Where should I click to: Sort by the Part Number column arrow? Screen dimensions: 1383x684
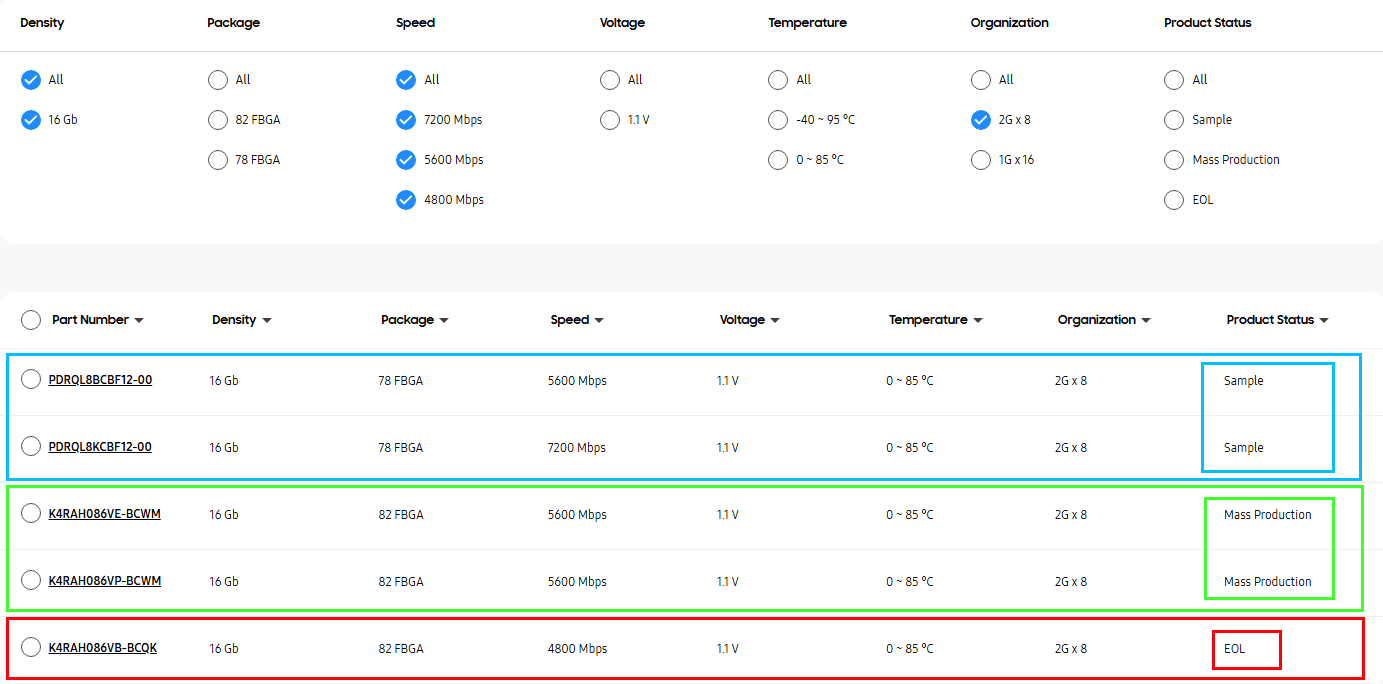139,321
